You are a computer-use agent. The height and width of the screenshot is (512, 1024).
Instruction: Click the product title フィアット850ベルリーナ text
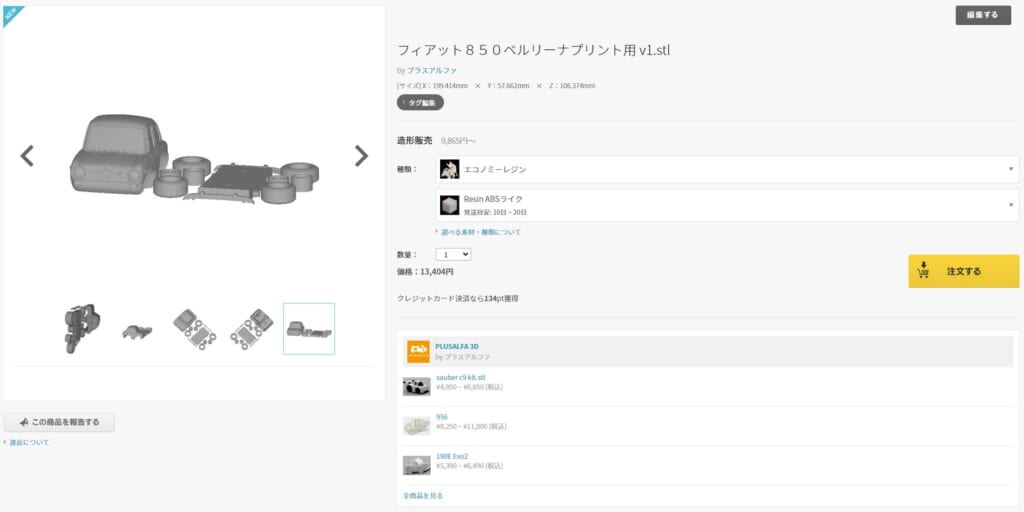coord(534,50)
